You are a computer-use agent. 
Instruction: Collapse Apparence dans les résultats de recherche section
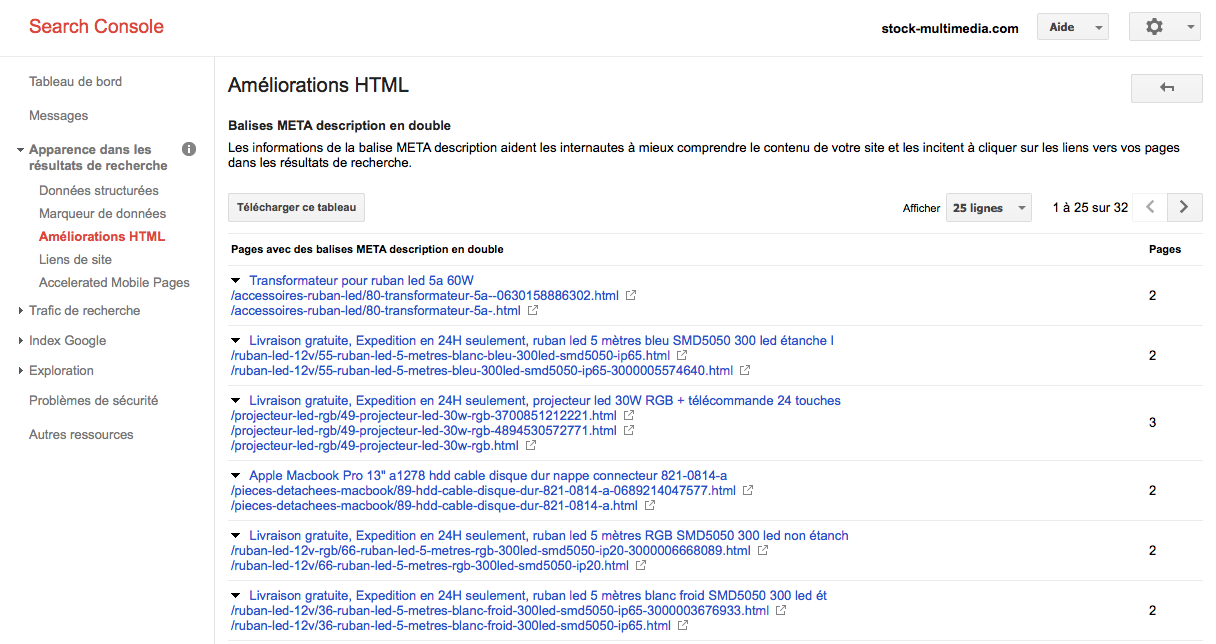(x=20, y=150)
